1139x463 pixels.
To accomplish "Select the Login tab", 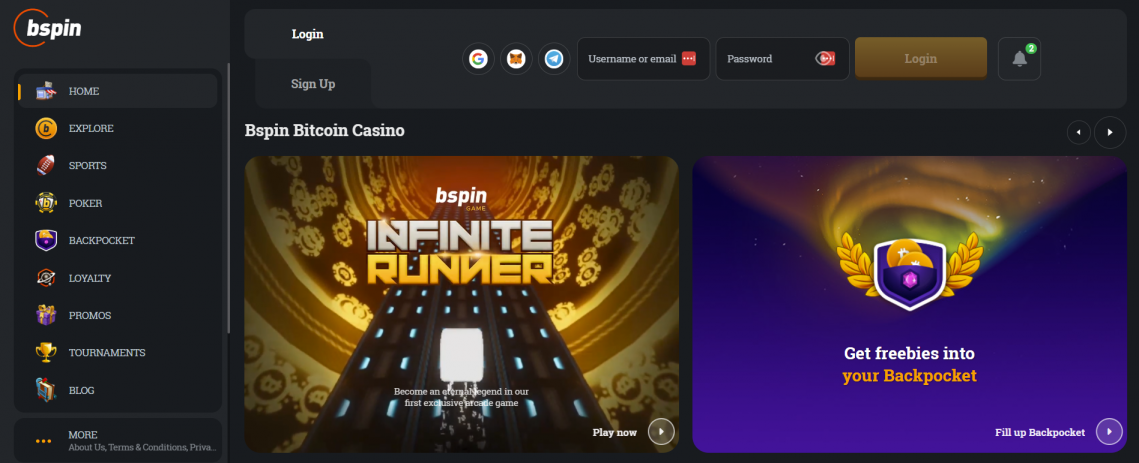I will click(308, 34).
